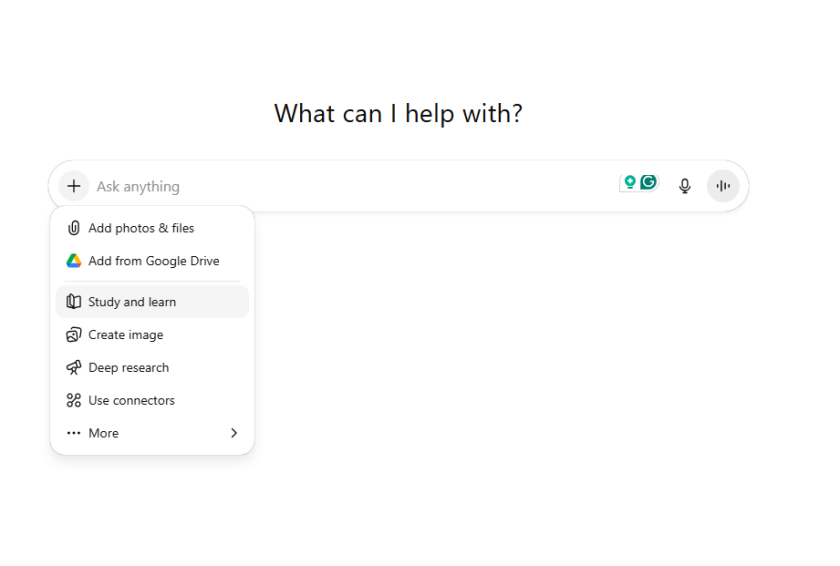Choose the "Add from Google Drive" label
This screenshot has height=566, width=840.
pyautogui.click(x=153, y=261)
